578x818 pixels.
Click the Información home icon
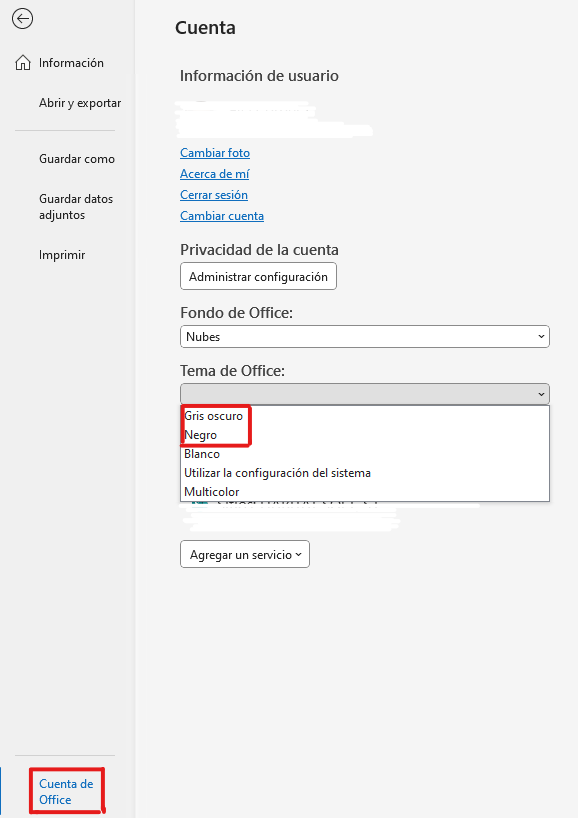(x=22, y=63)
